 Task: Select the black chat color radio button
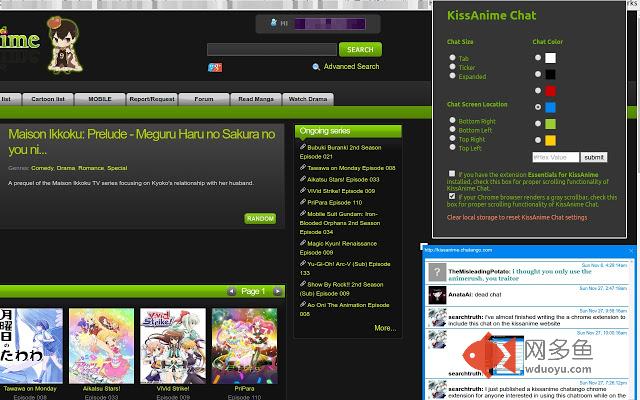[538, 74]
